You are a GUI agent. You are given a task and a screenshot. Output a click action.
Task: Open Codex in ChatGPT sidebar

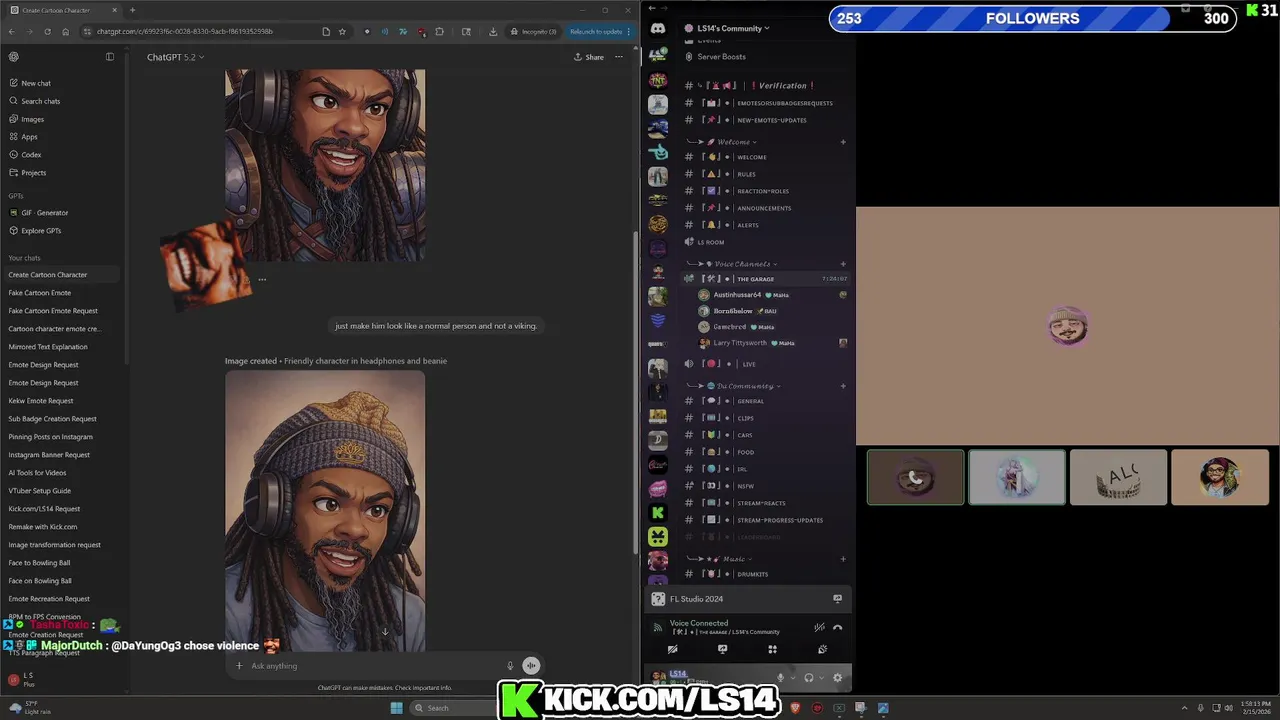(x=62, y=155)
